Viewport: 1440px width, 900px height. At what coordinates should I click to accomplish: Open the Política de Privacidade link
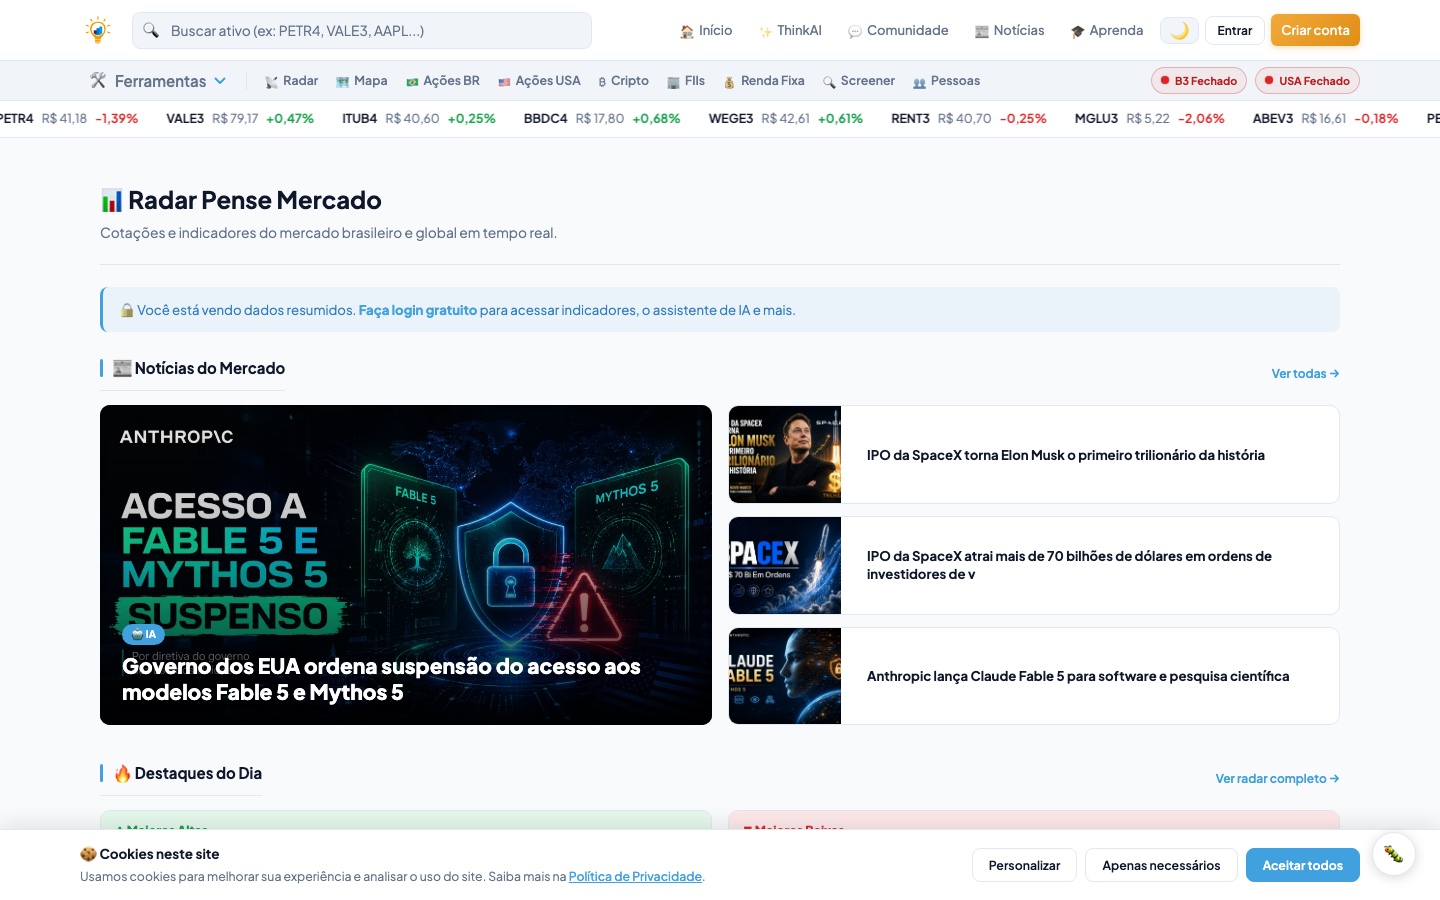pos(635,876)
